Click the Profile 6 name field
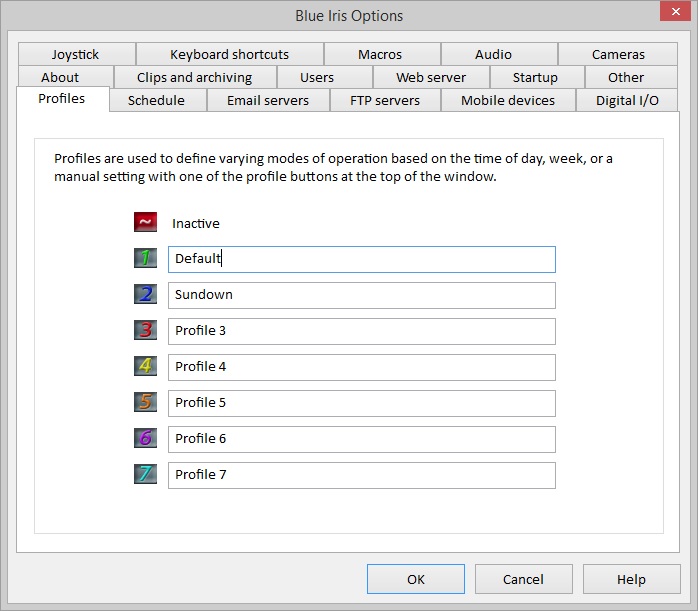The image size is (698, 611). click(361, 439)
